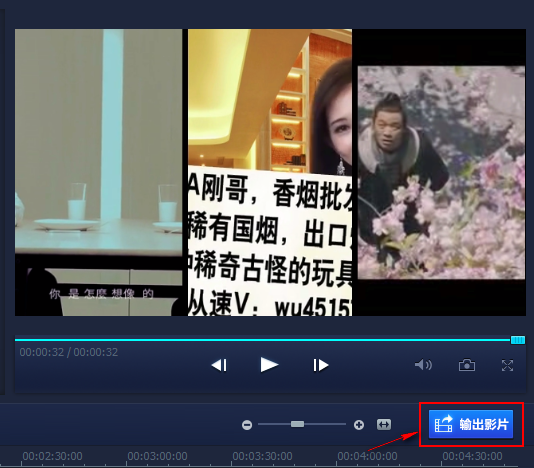Image resolution: width=534 pixels, height=468 pixels.
Task: Step back to the previous frame
Action: [219, 365]
